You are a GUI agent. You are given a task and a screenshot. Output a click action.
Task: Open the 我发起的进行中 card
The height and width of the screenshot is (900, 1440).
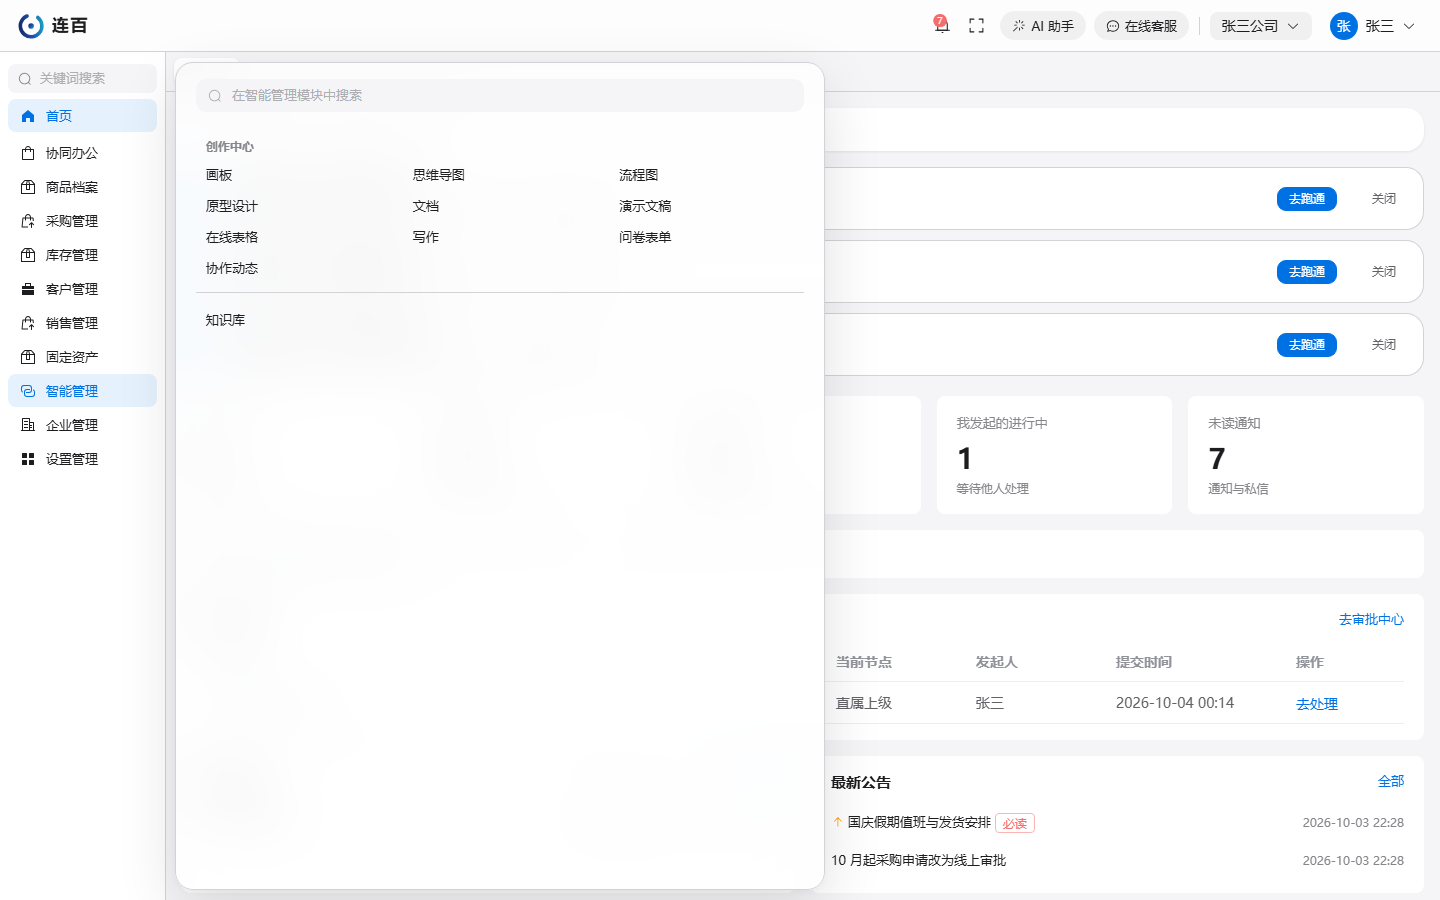click(1054, 455)
